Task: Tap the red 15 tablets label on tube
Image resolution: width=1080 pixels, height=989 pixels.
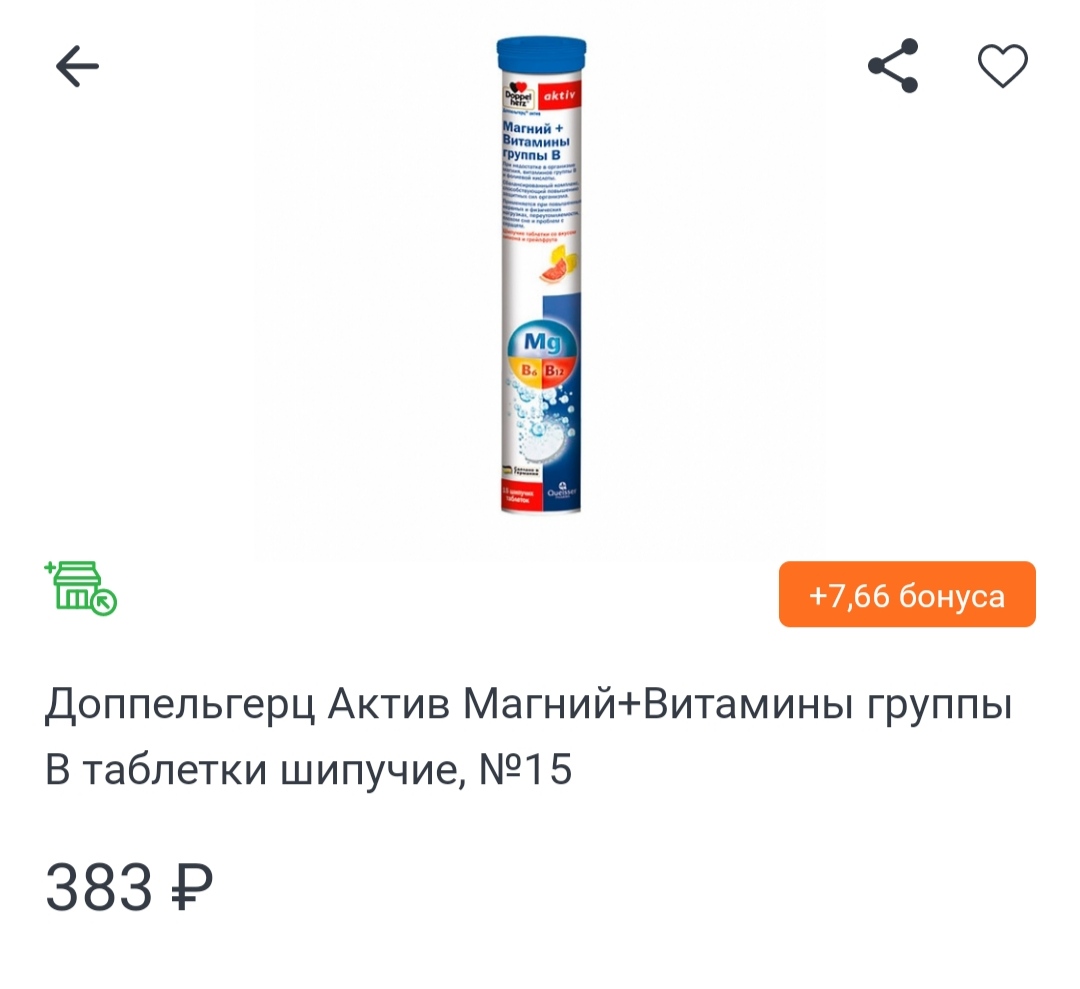Action: [521, 497]
